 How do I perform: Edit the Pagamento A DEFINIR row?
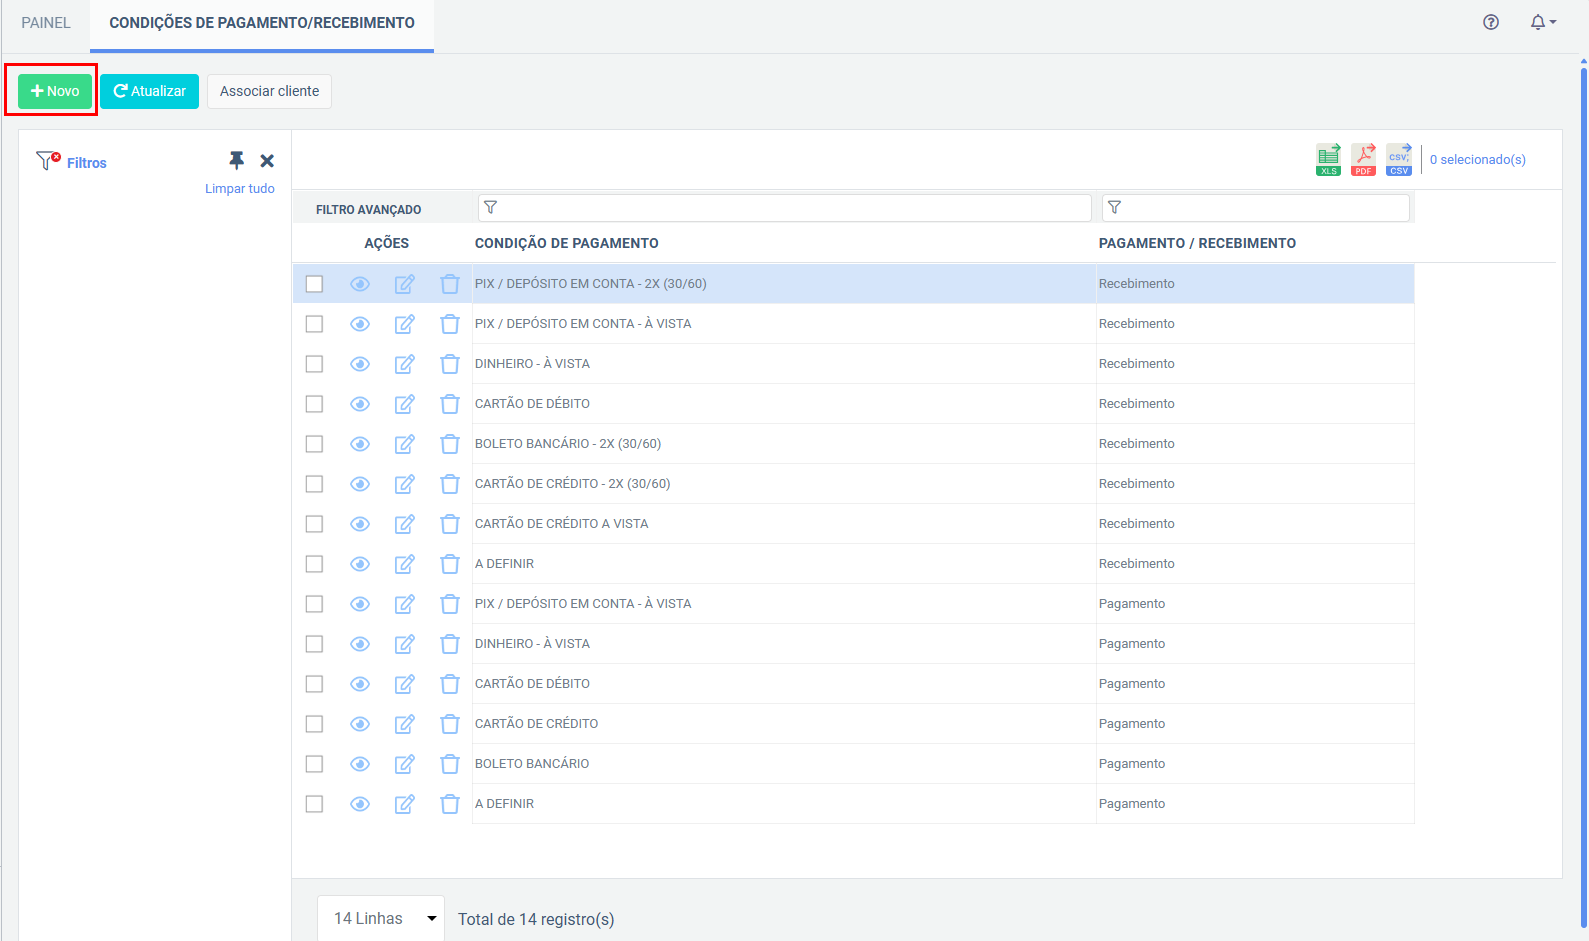(x=404, y=804)
